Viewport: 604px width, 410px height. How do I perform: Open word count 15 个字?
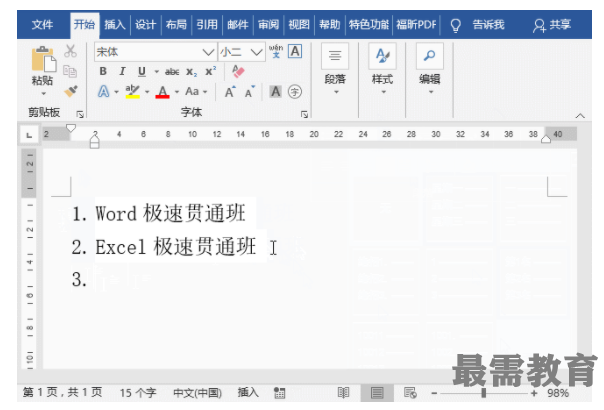click(x=138, y=393)
